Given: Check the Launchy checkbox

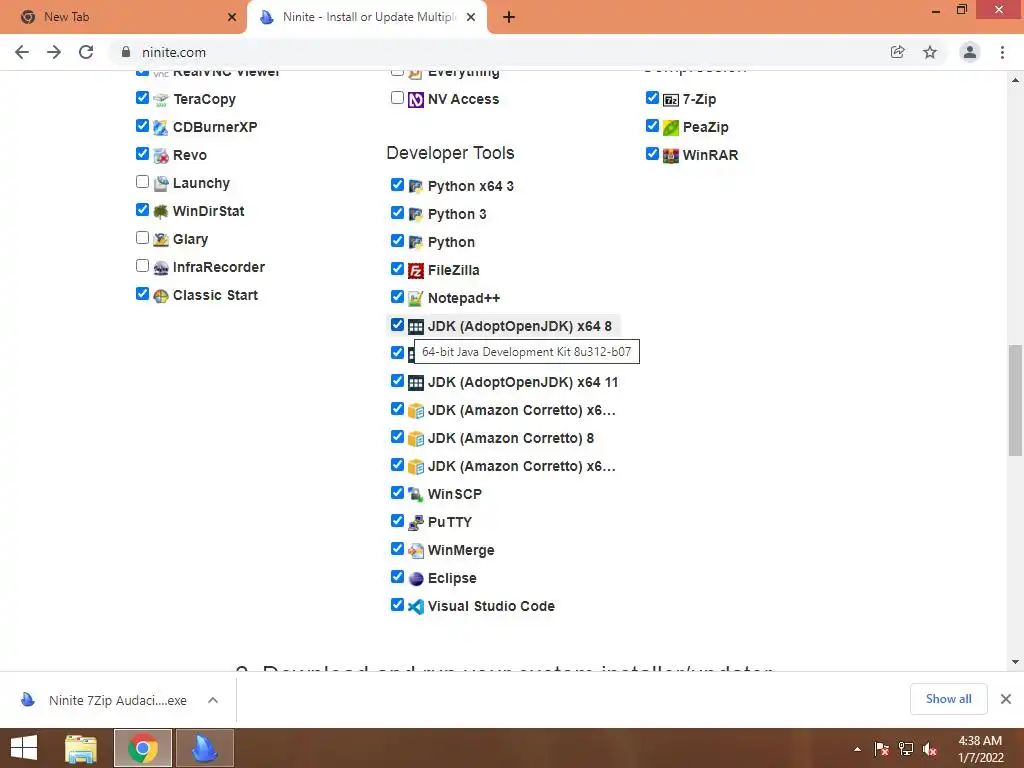Looking at the screenshot, I should click(x=142, y=182).
